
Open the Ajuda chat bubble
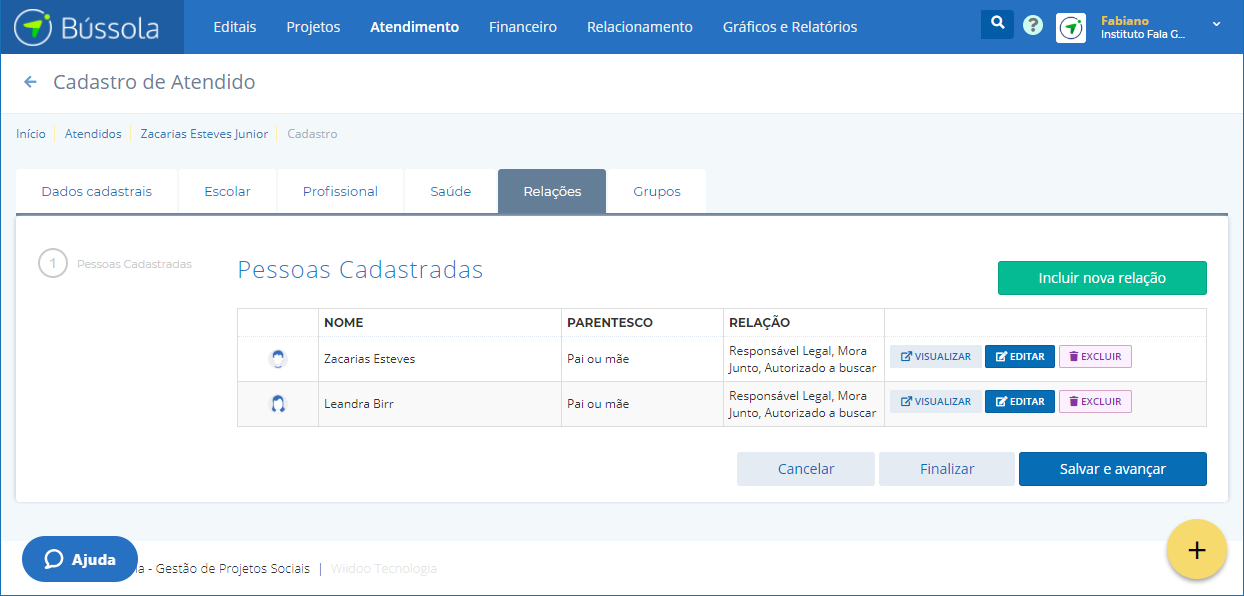click(x=80, y=559)
